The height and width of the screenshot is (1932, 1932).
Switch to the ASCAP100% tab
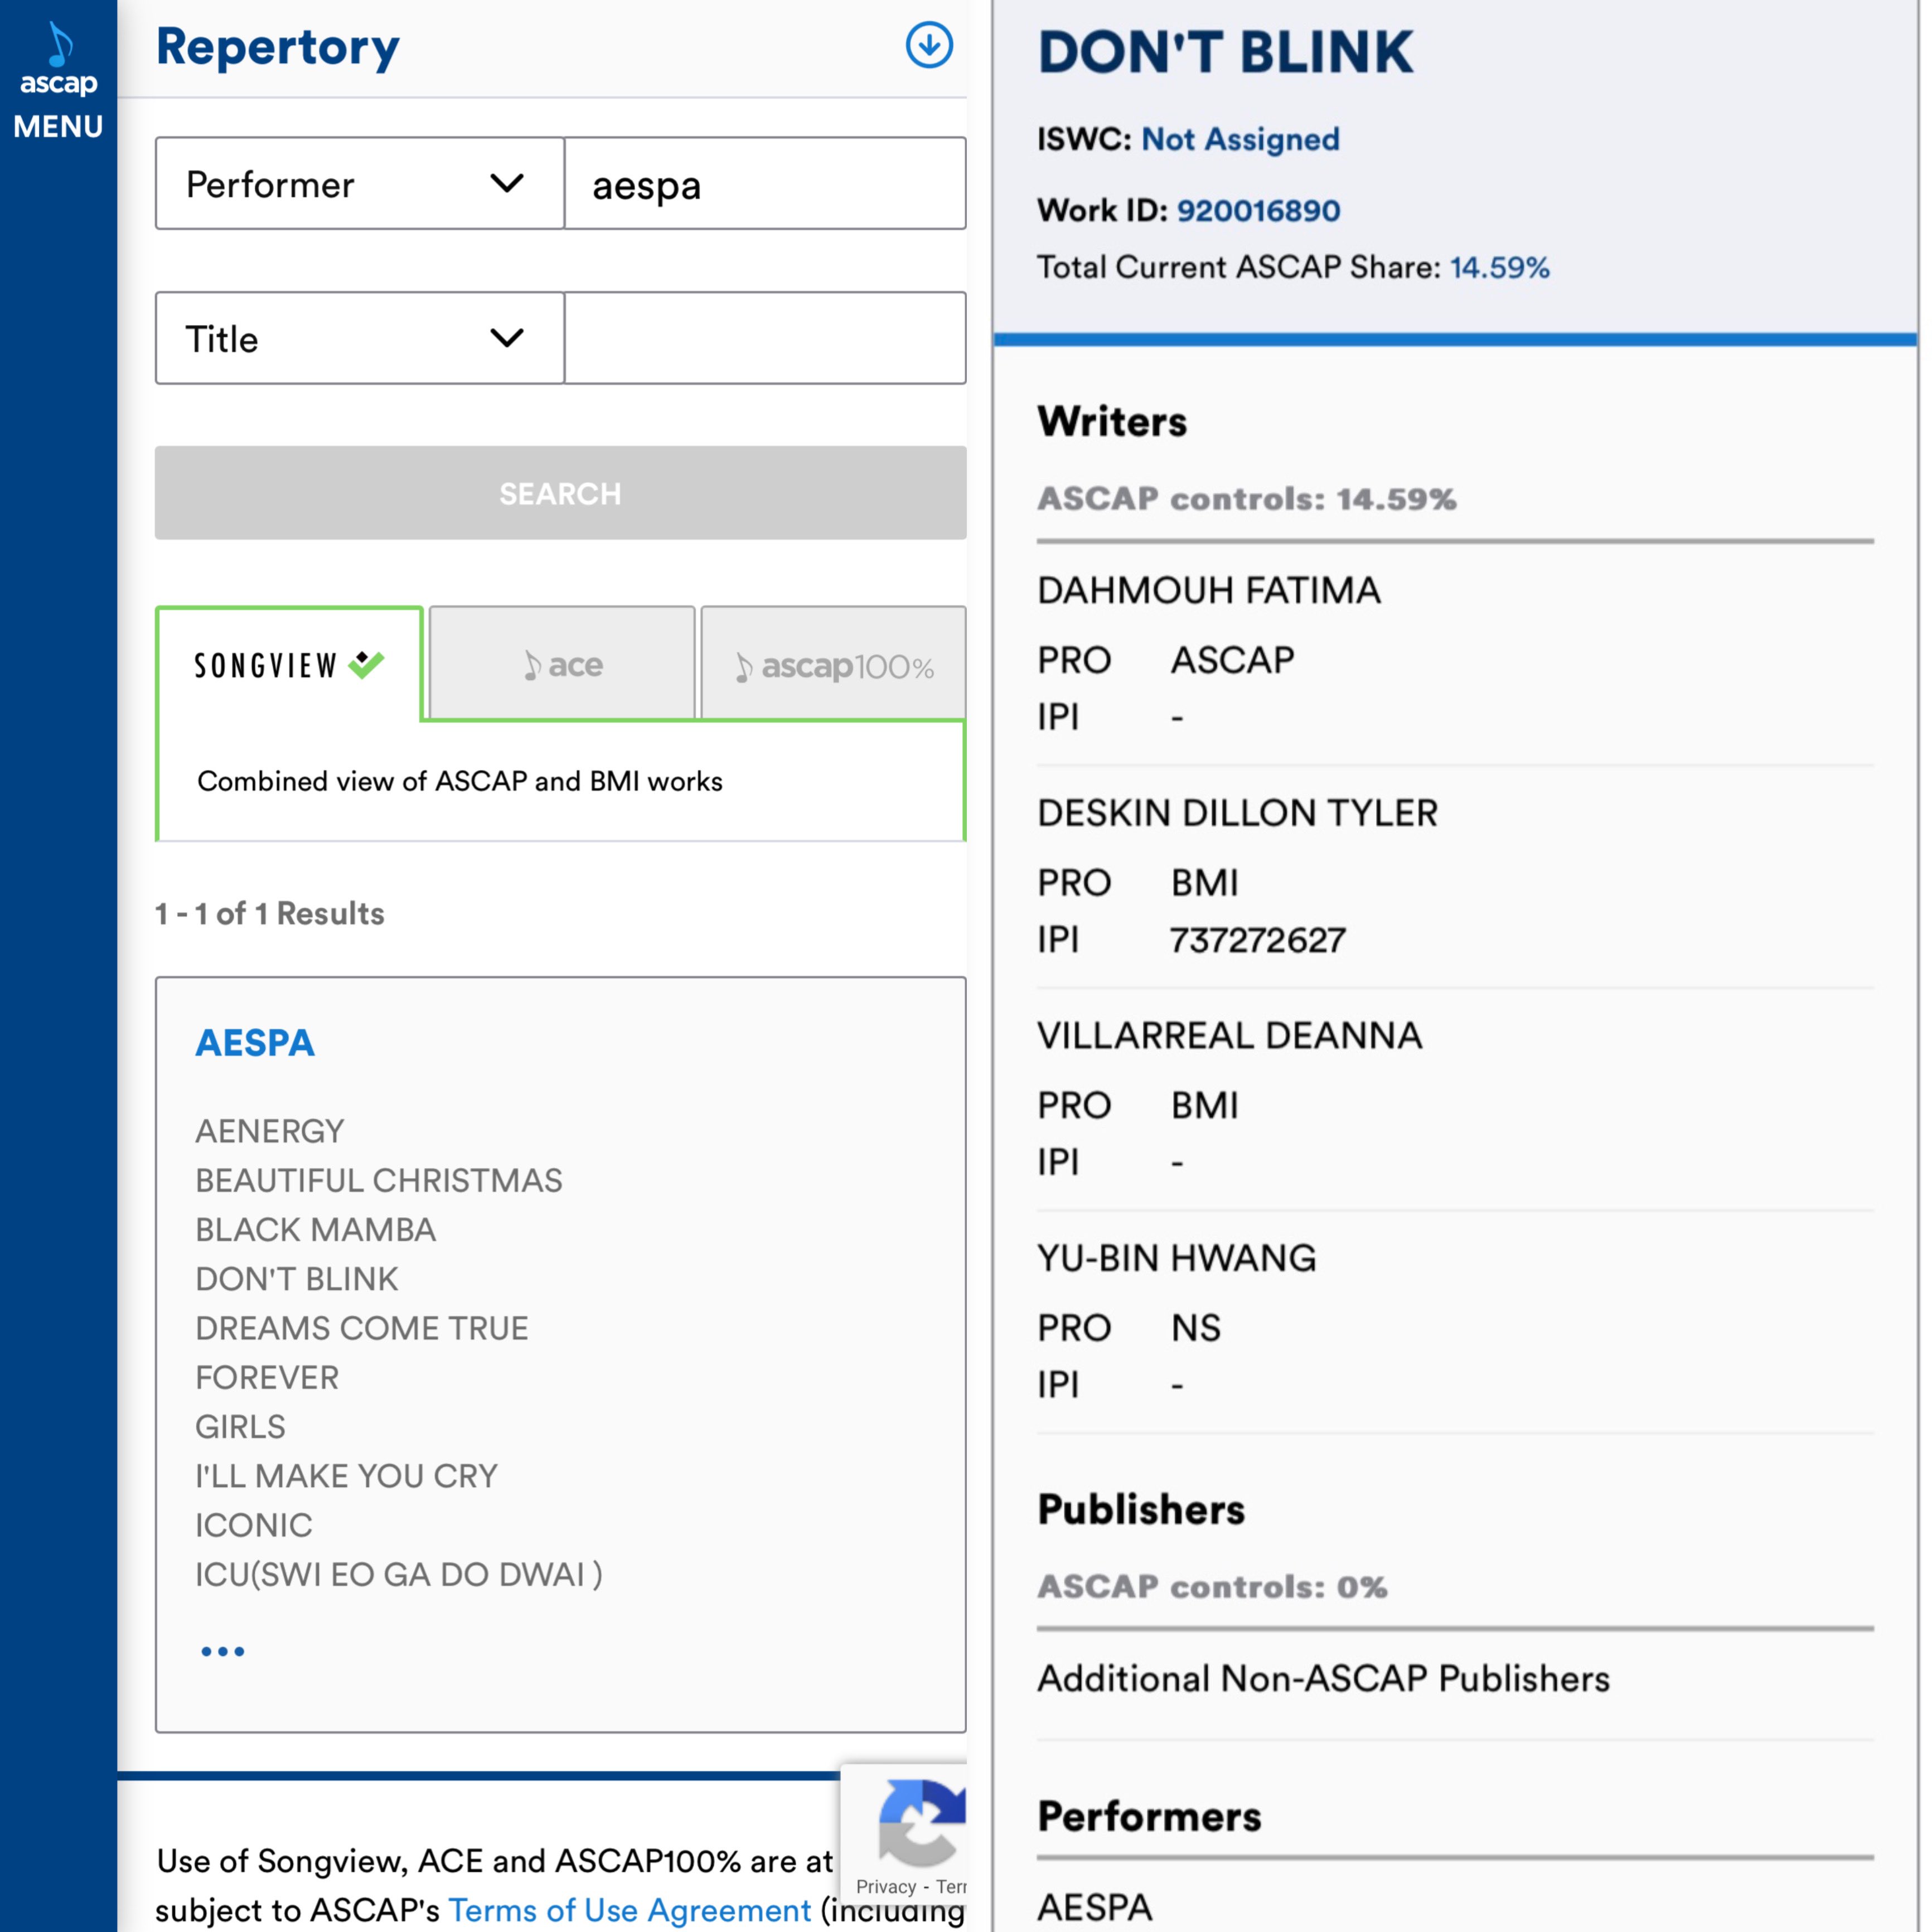pyautogui.click(x=833, y=665)
